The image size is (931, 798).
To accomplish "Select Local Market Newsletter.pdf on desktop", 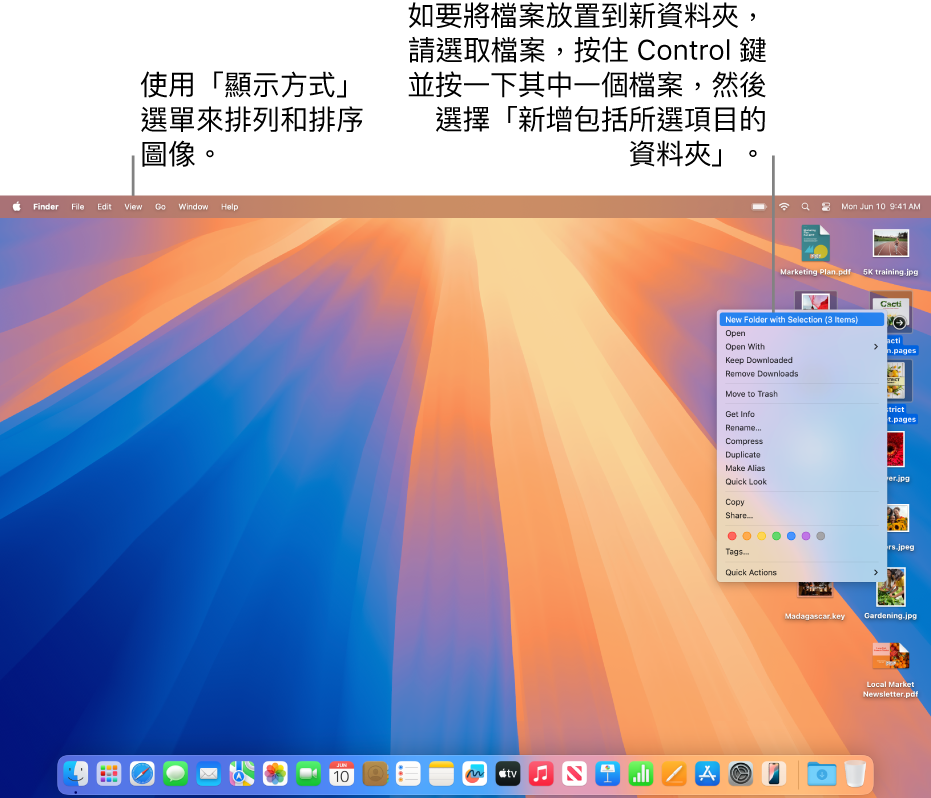I will pyautogui.click(x=891, y=670).
